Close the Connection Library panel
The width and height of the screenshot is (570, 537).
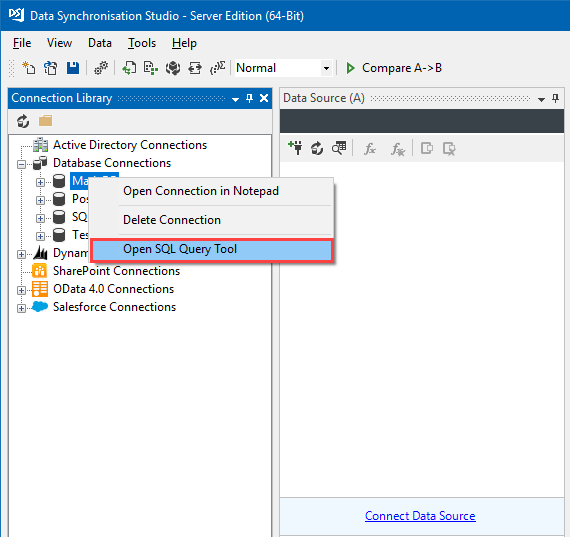click(264, 98)
